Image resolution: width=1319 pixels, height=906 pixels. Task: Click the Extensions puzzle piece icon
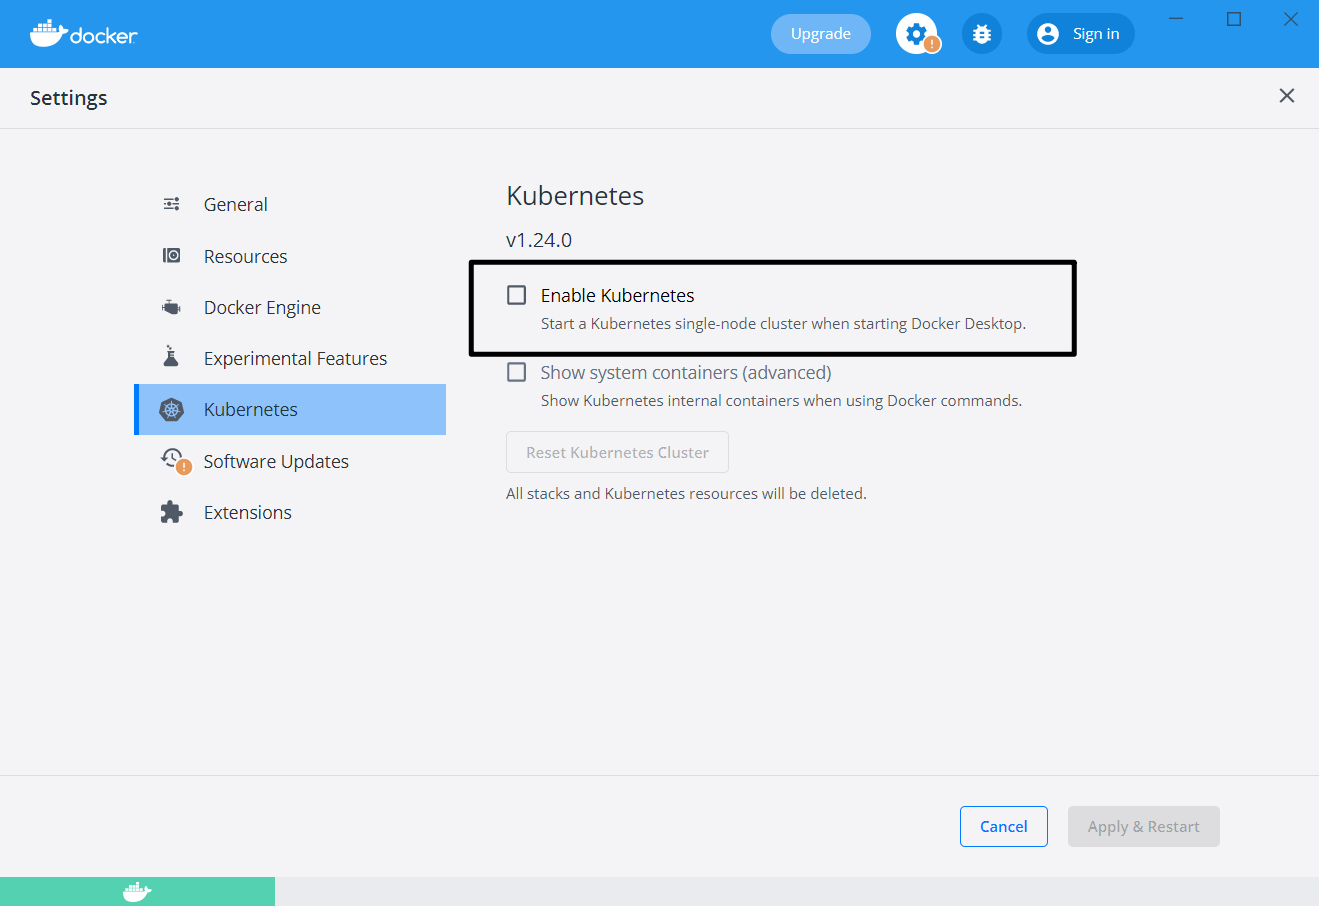172,512
